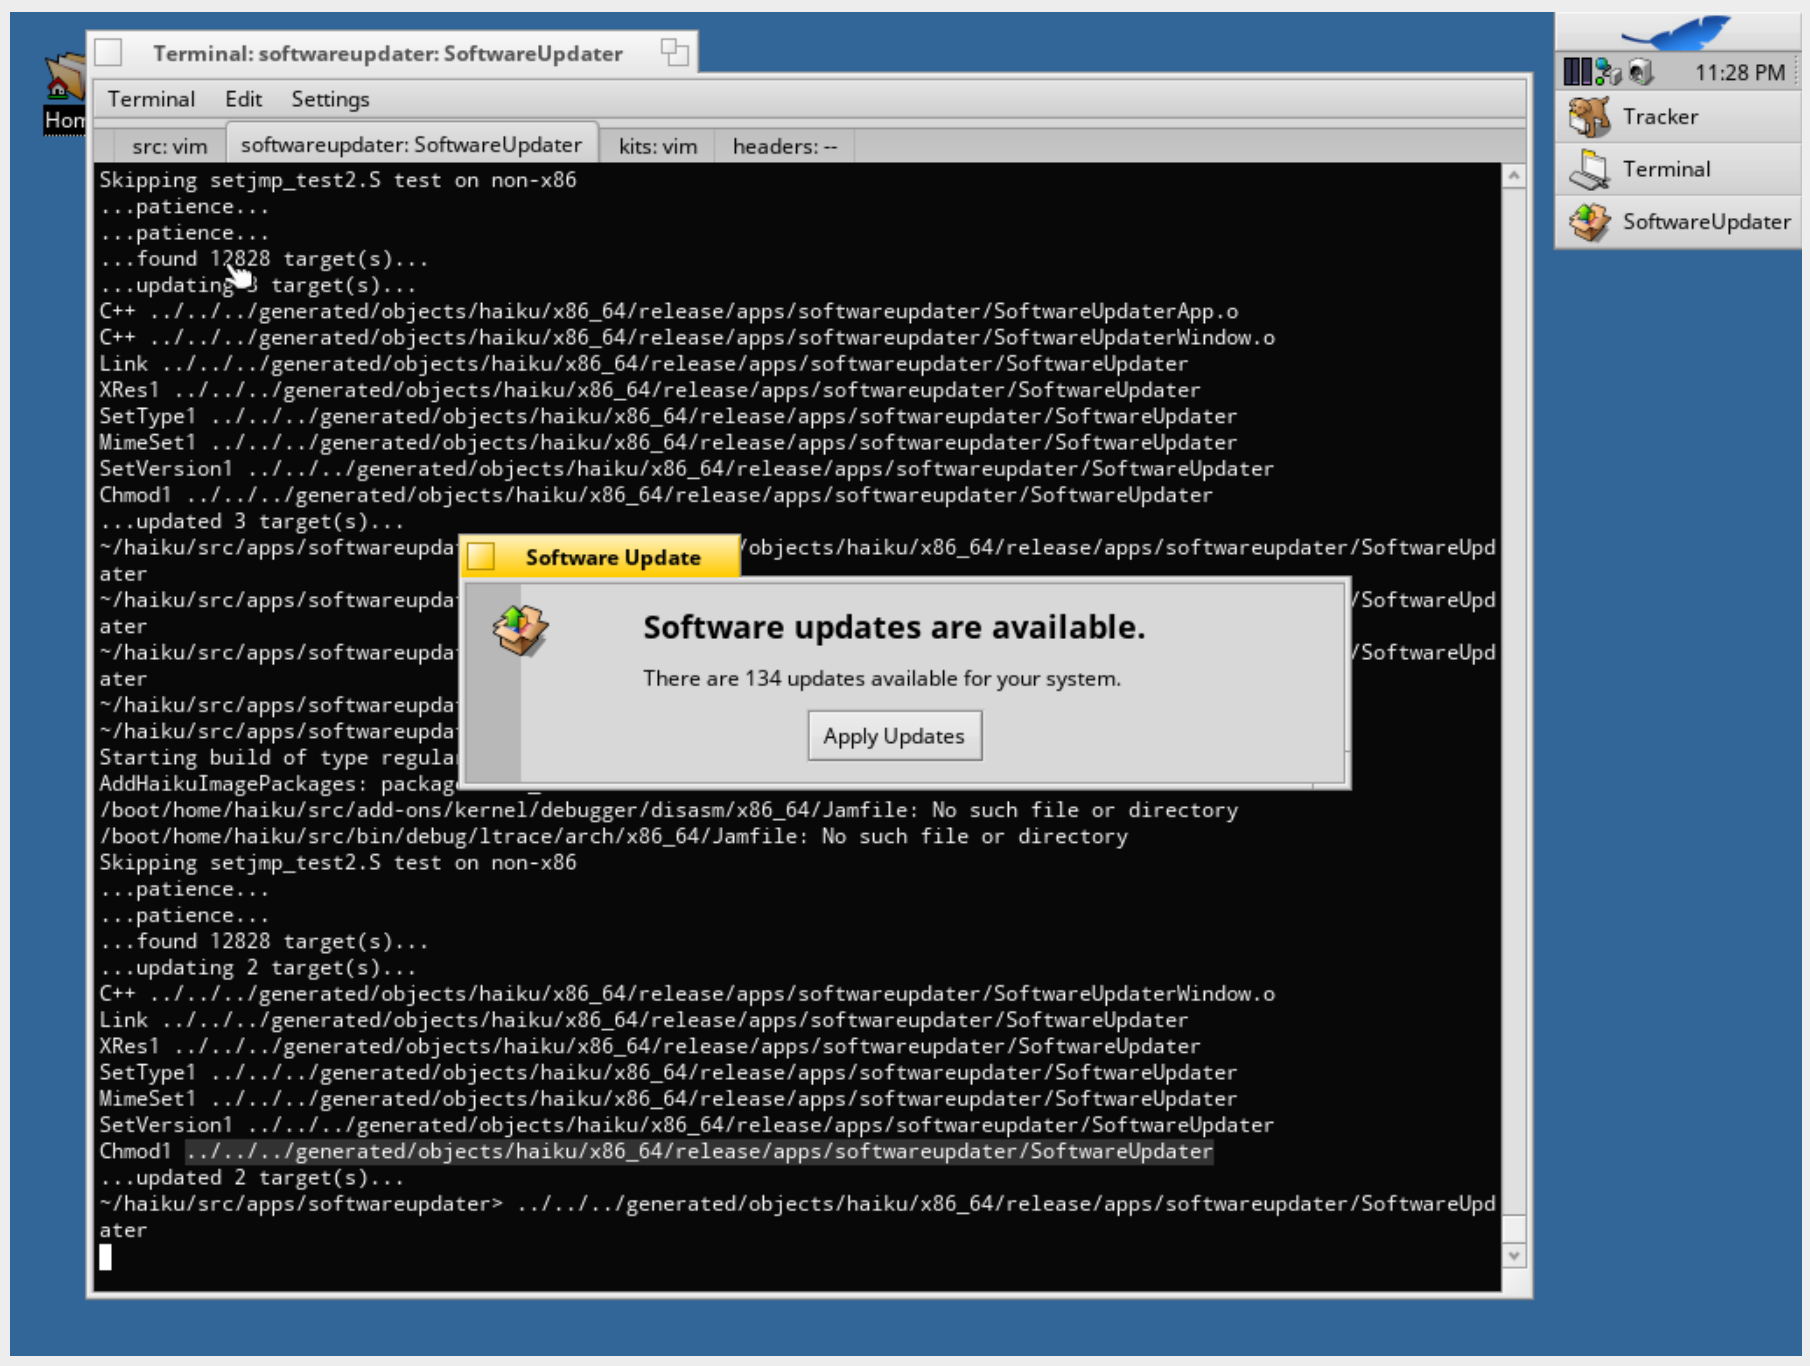
Task: Click the terminal scrollbar down arrow
Action: click(x=1514, y=1256)
